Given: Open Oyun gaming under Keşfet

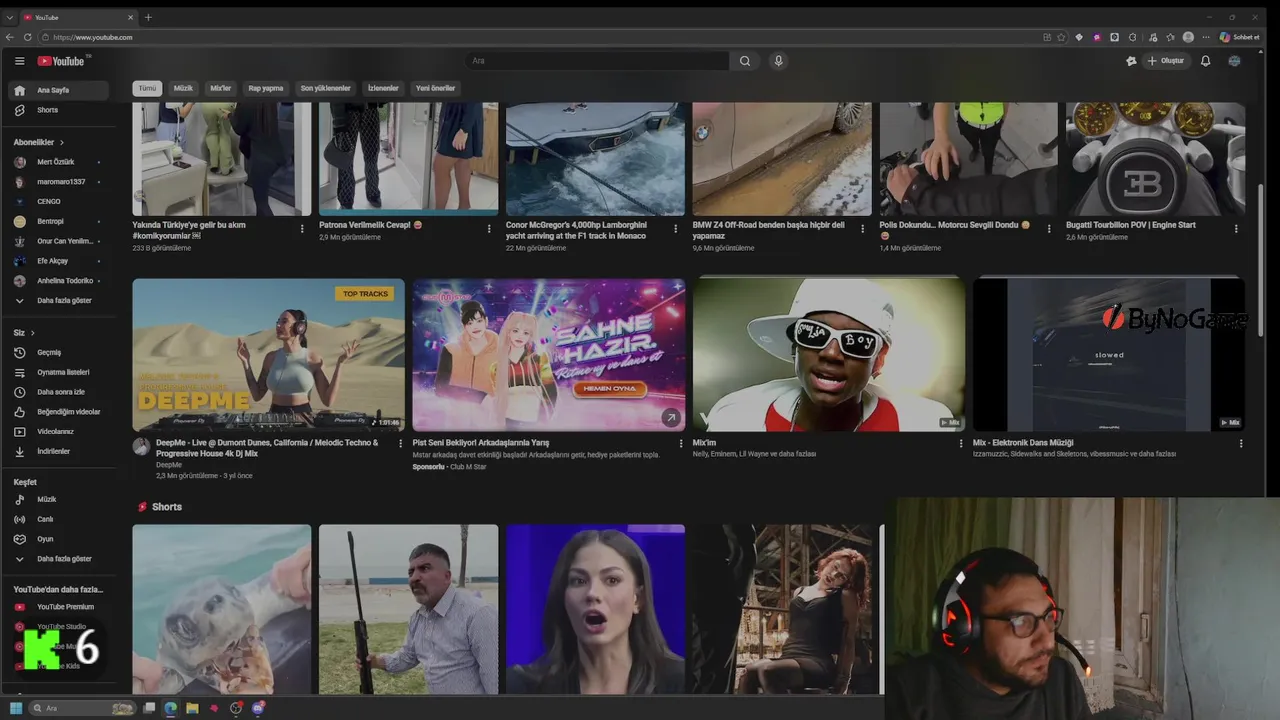Looking at the screenshot, I should (x=60, y=539).
